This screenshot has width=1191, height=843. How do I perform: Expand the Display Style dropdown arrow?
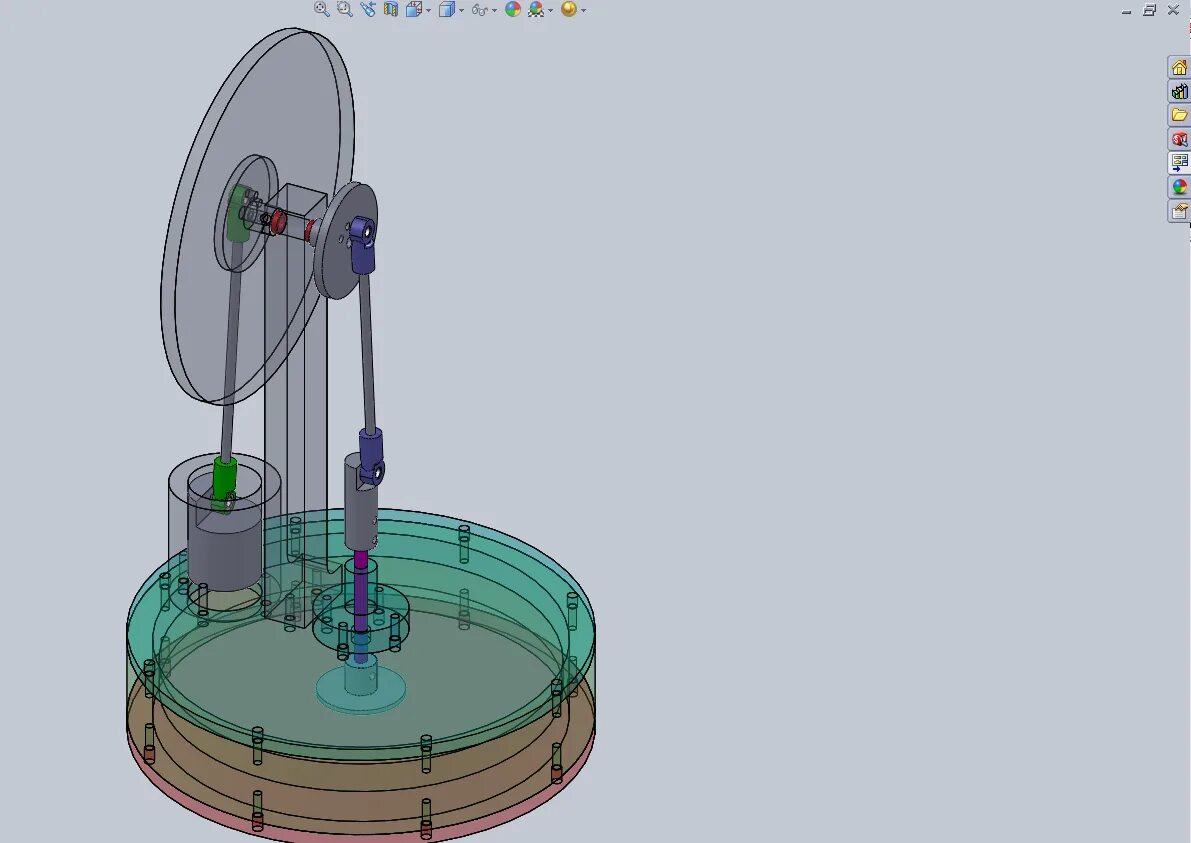coord(461,11)
